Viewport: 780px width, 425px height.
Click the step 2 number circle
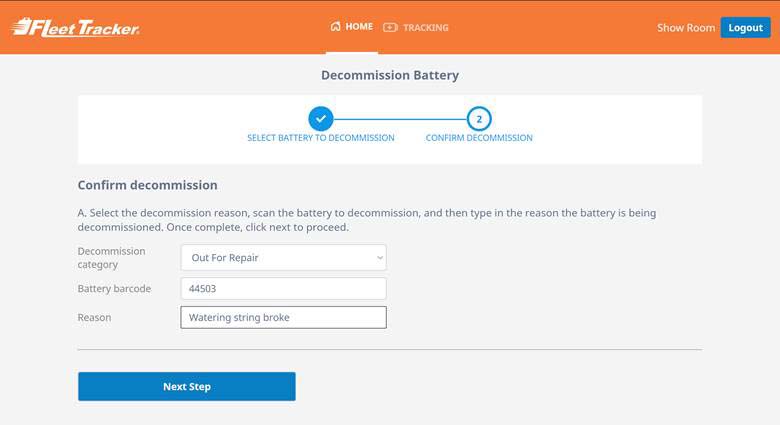479,118
